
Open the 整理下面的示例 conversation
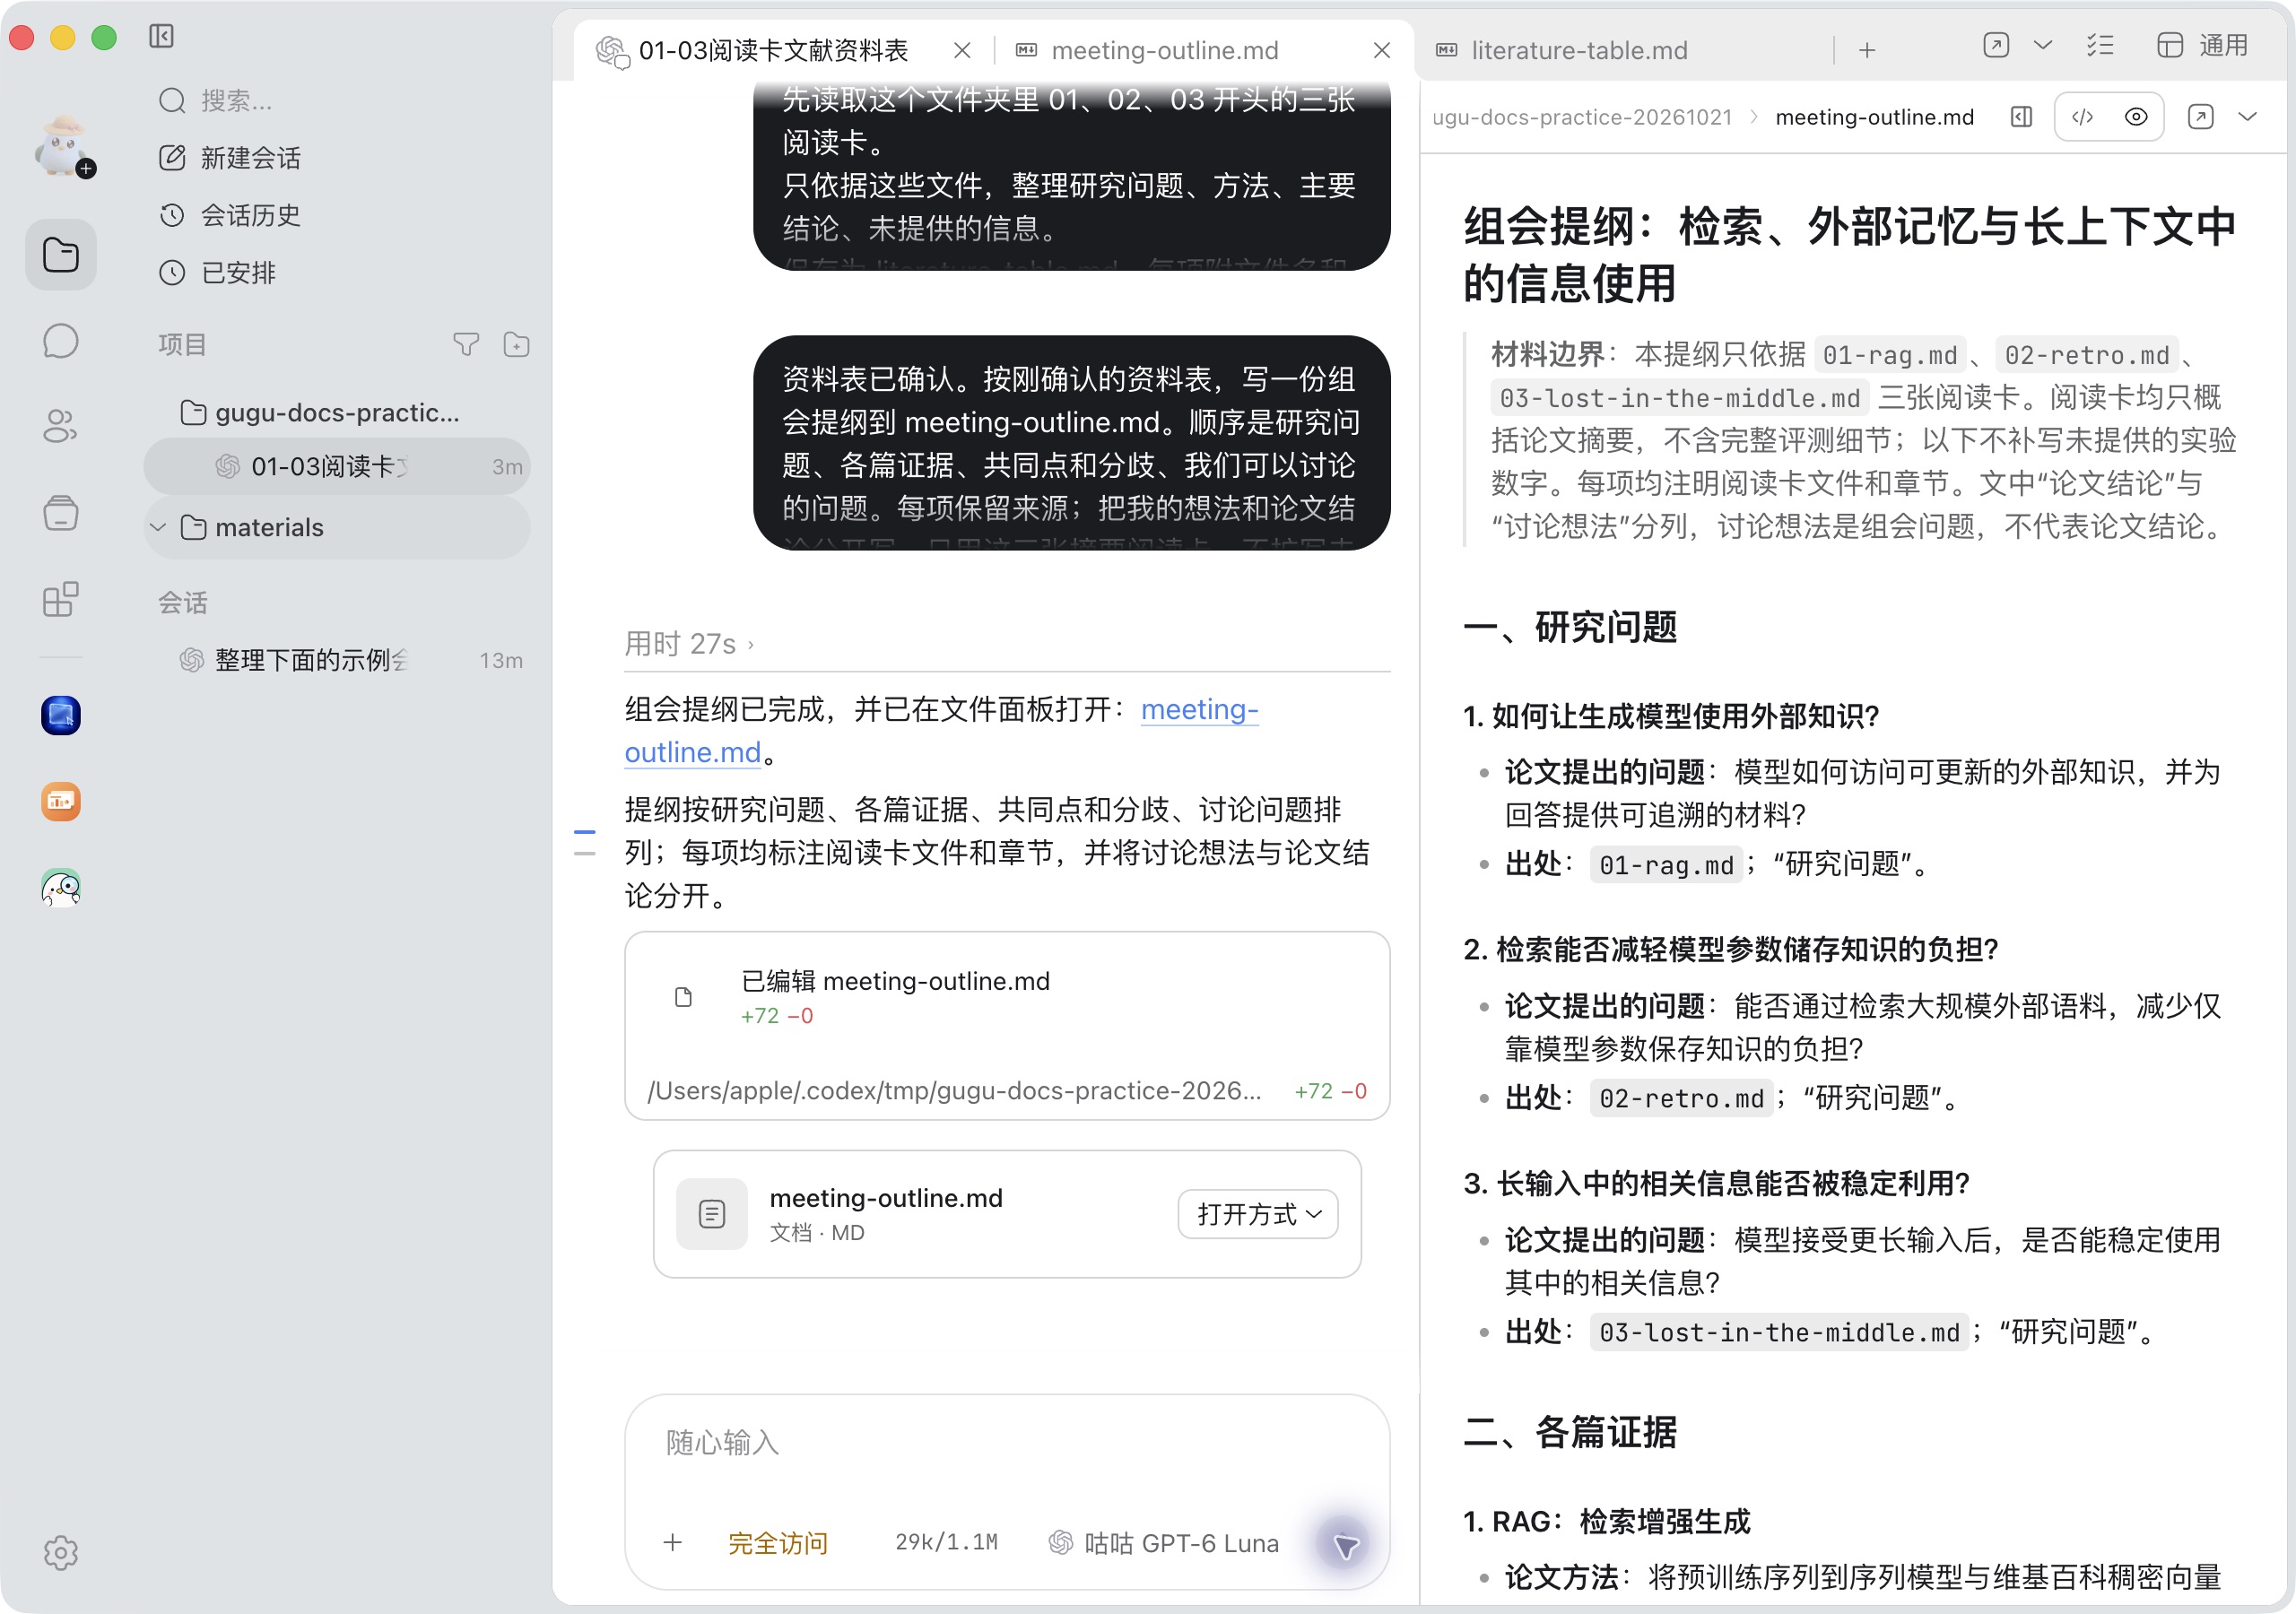coord(337,660)
